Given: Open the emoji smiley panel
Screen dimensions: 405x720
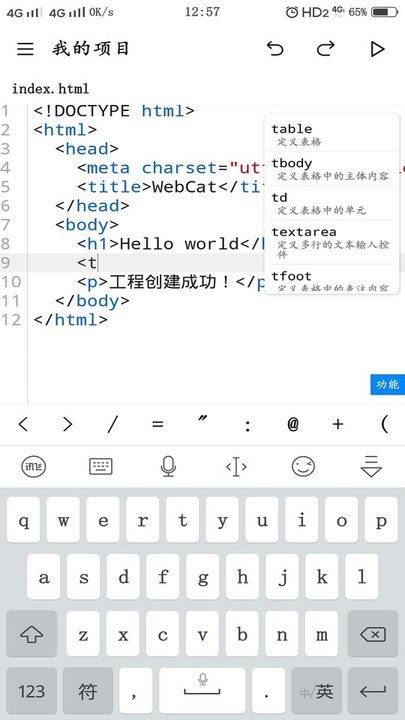Looking at the screenshot, I should [x=304, y=467].
